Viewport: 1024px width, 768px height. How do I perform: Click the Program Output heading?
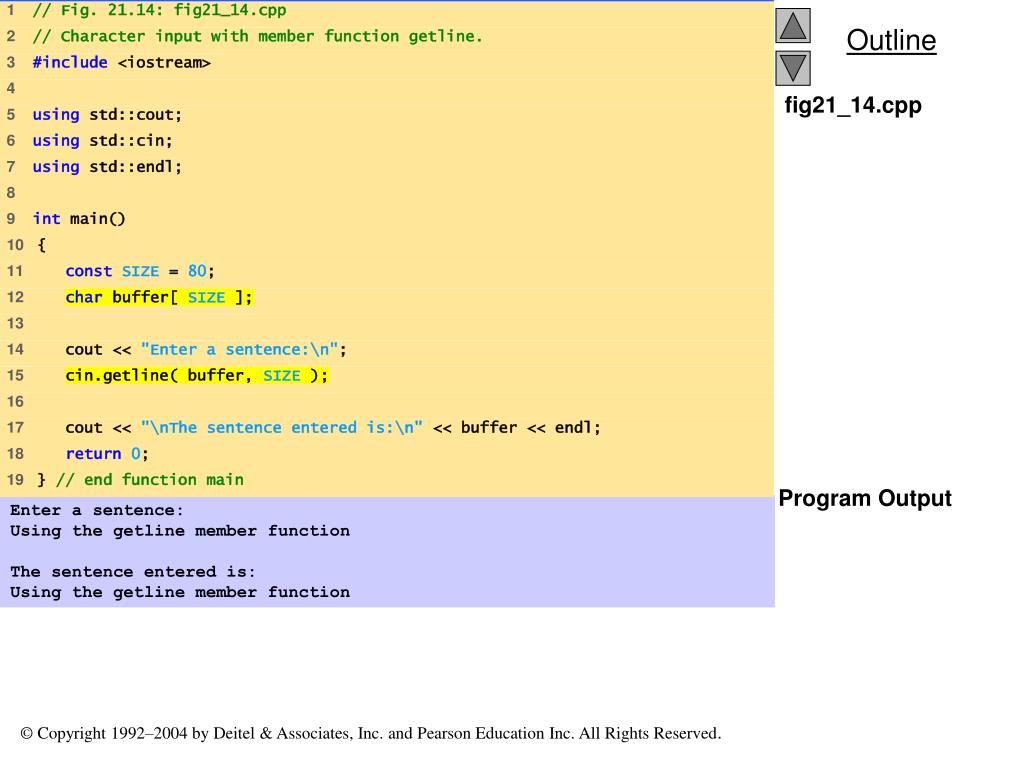click(865, 498)
